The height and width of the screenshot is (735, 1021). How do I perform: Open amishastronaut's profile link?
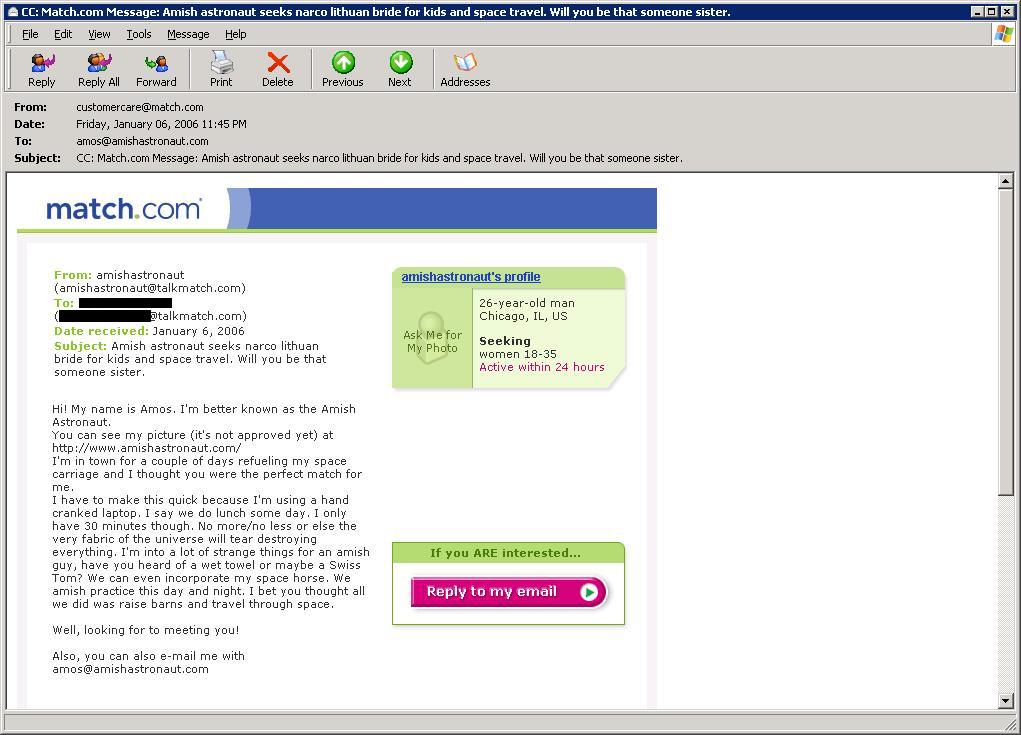(x=471, y=277)
